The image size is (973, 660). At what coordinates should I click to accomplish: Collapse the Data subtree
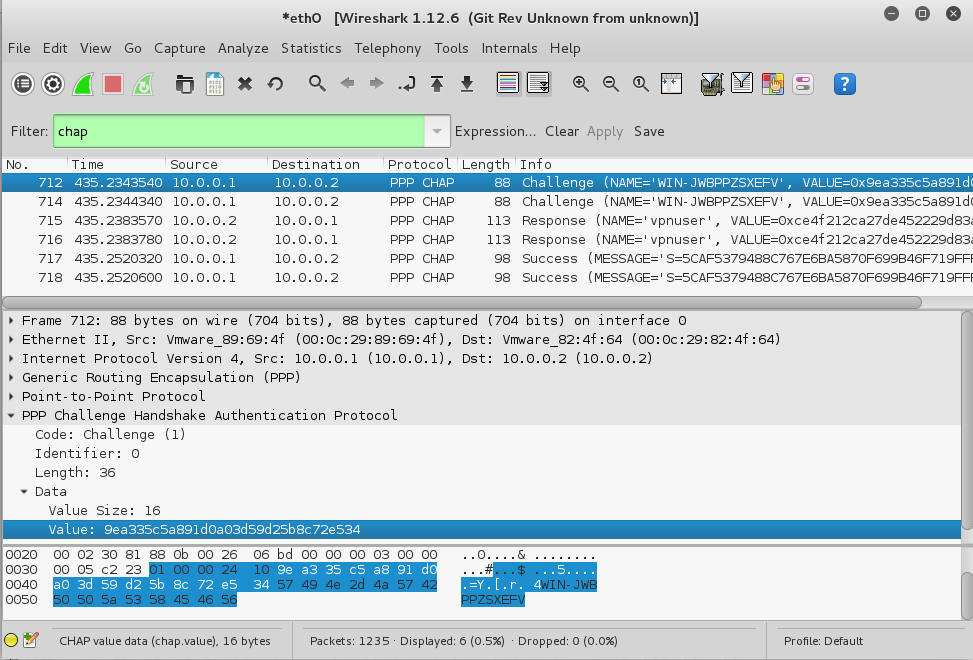pos(25,492)
